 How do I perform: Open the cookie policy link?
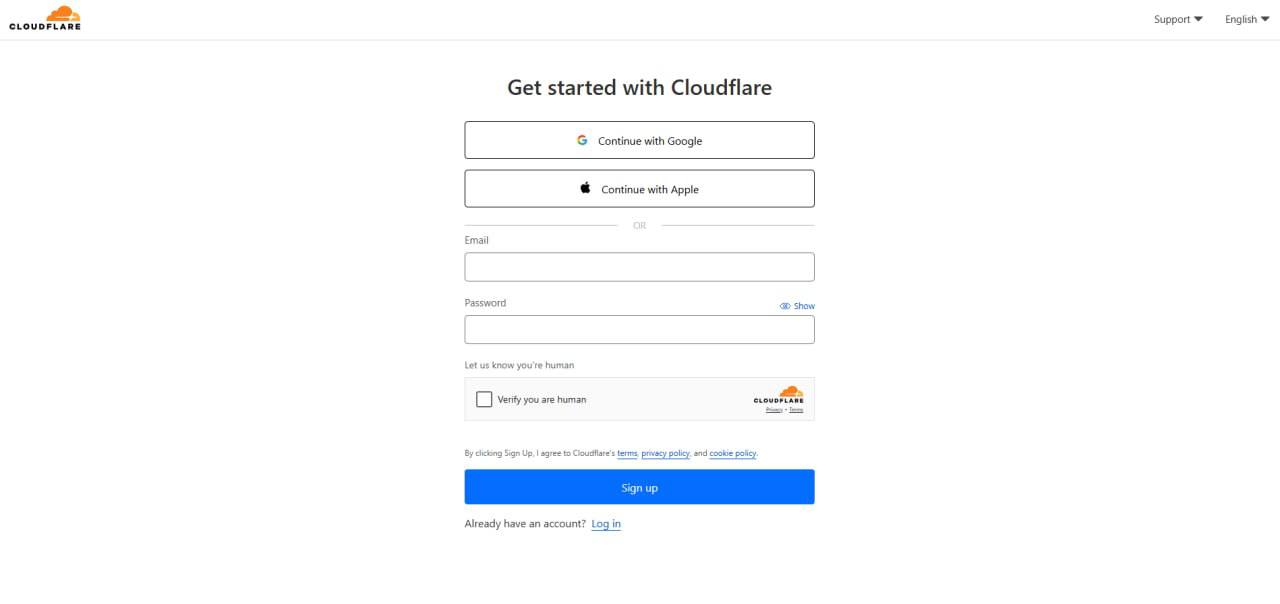coord(733,453)
